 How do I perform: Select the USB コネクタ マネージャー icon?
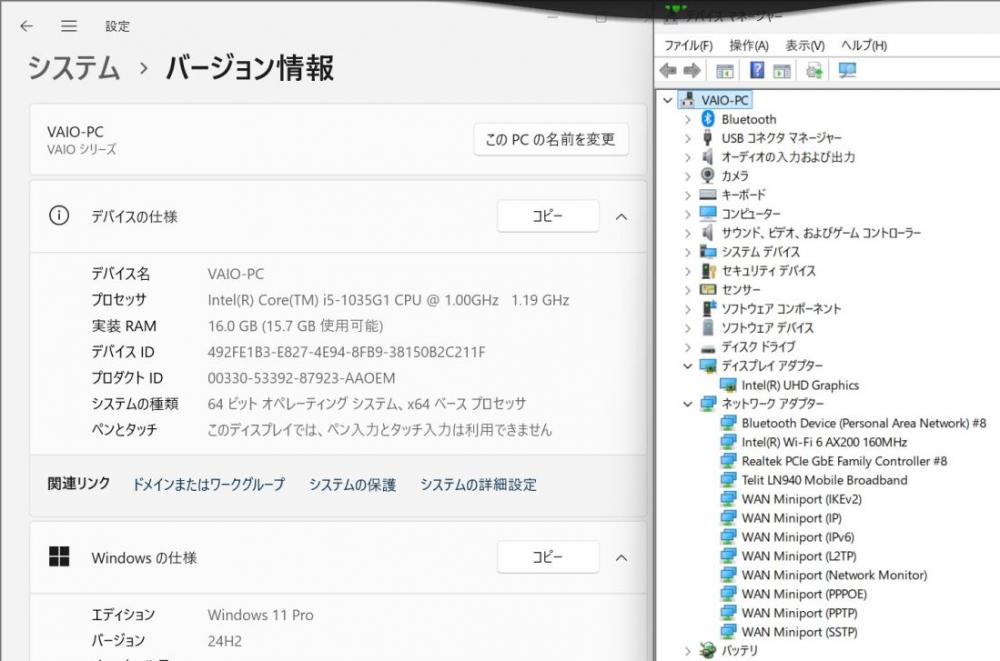point(707,138)
